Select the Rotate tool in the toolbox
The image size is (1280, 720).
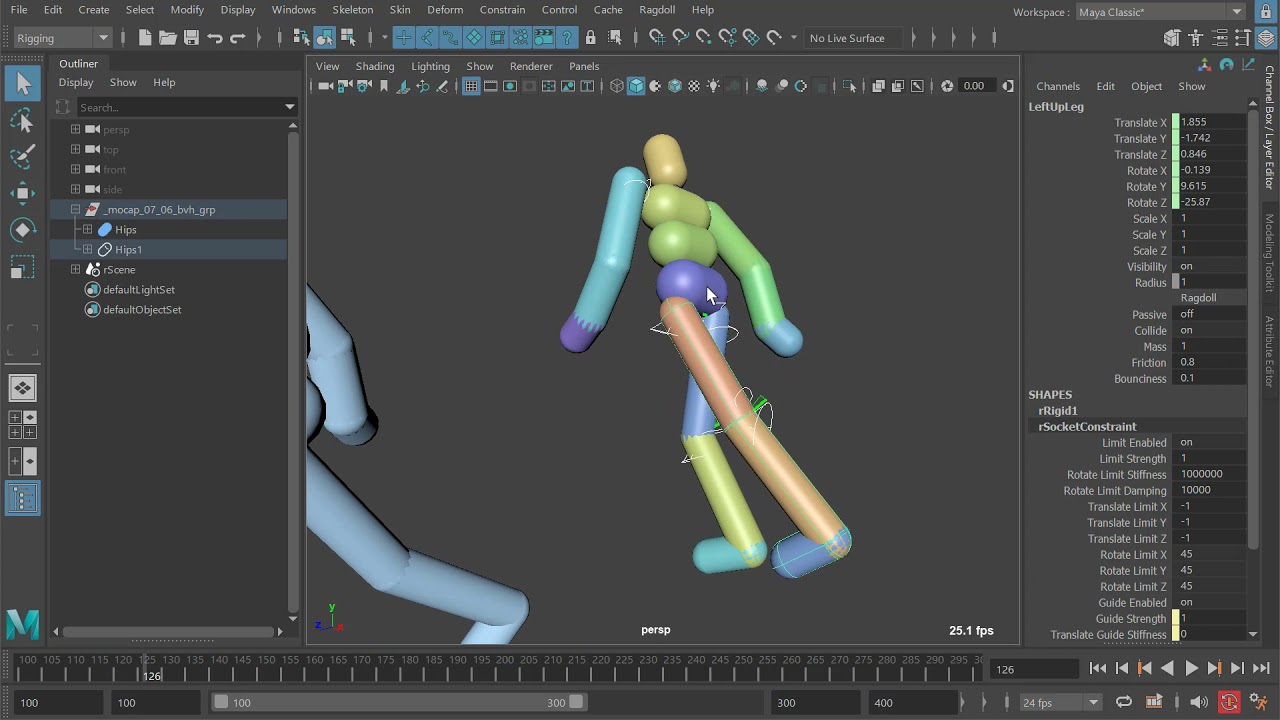23,230
